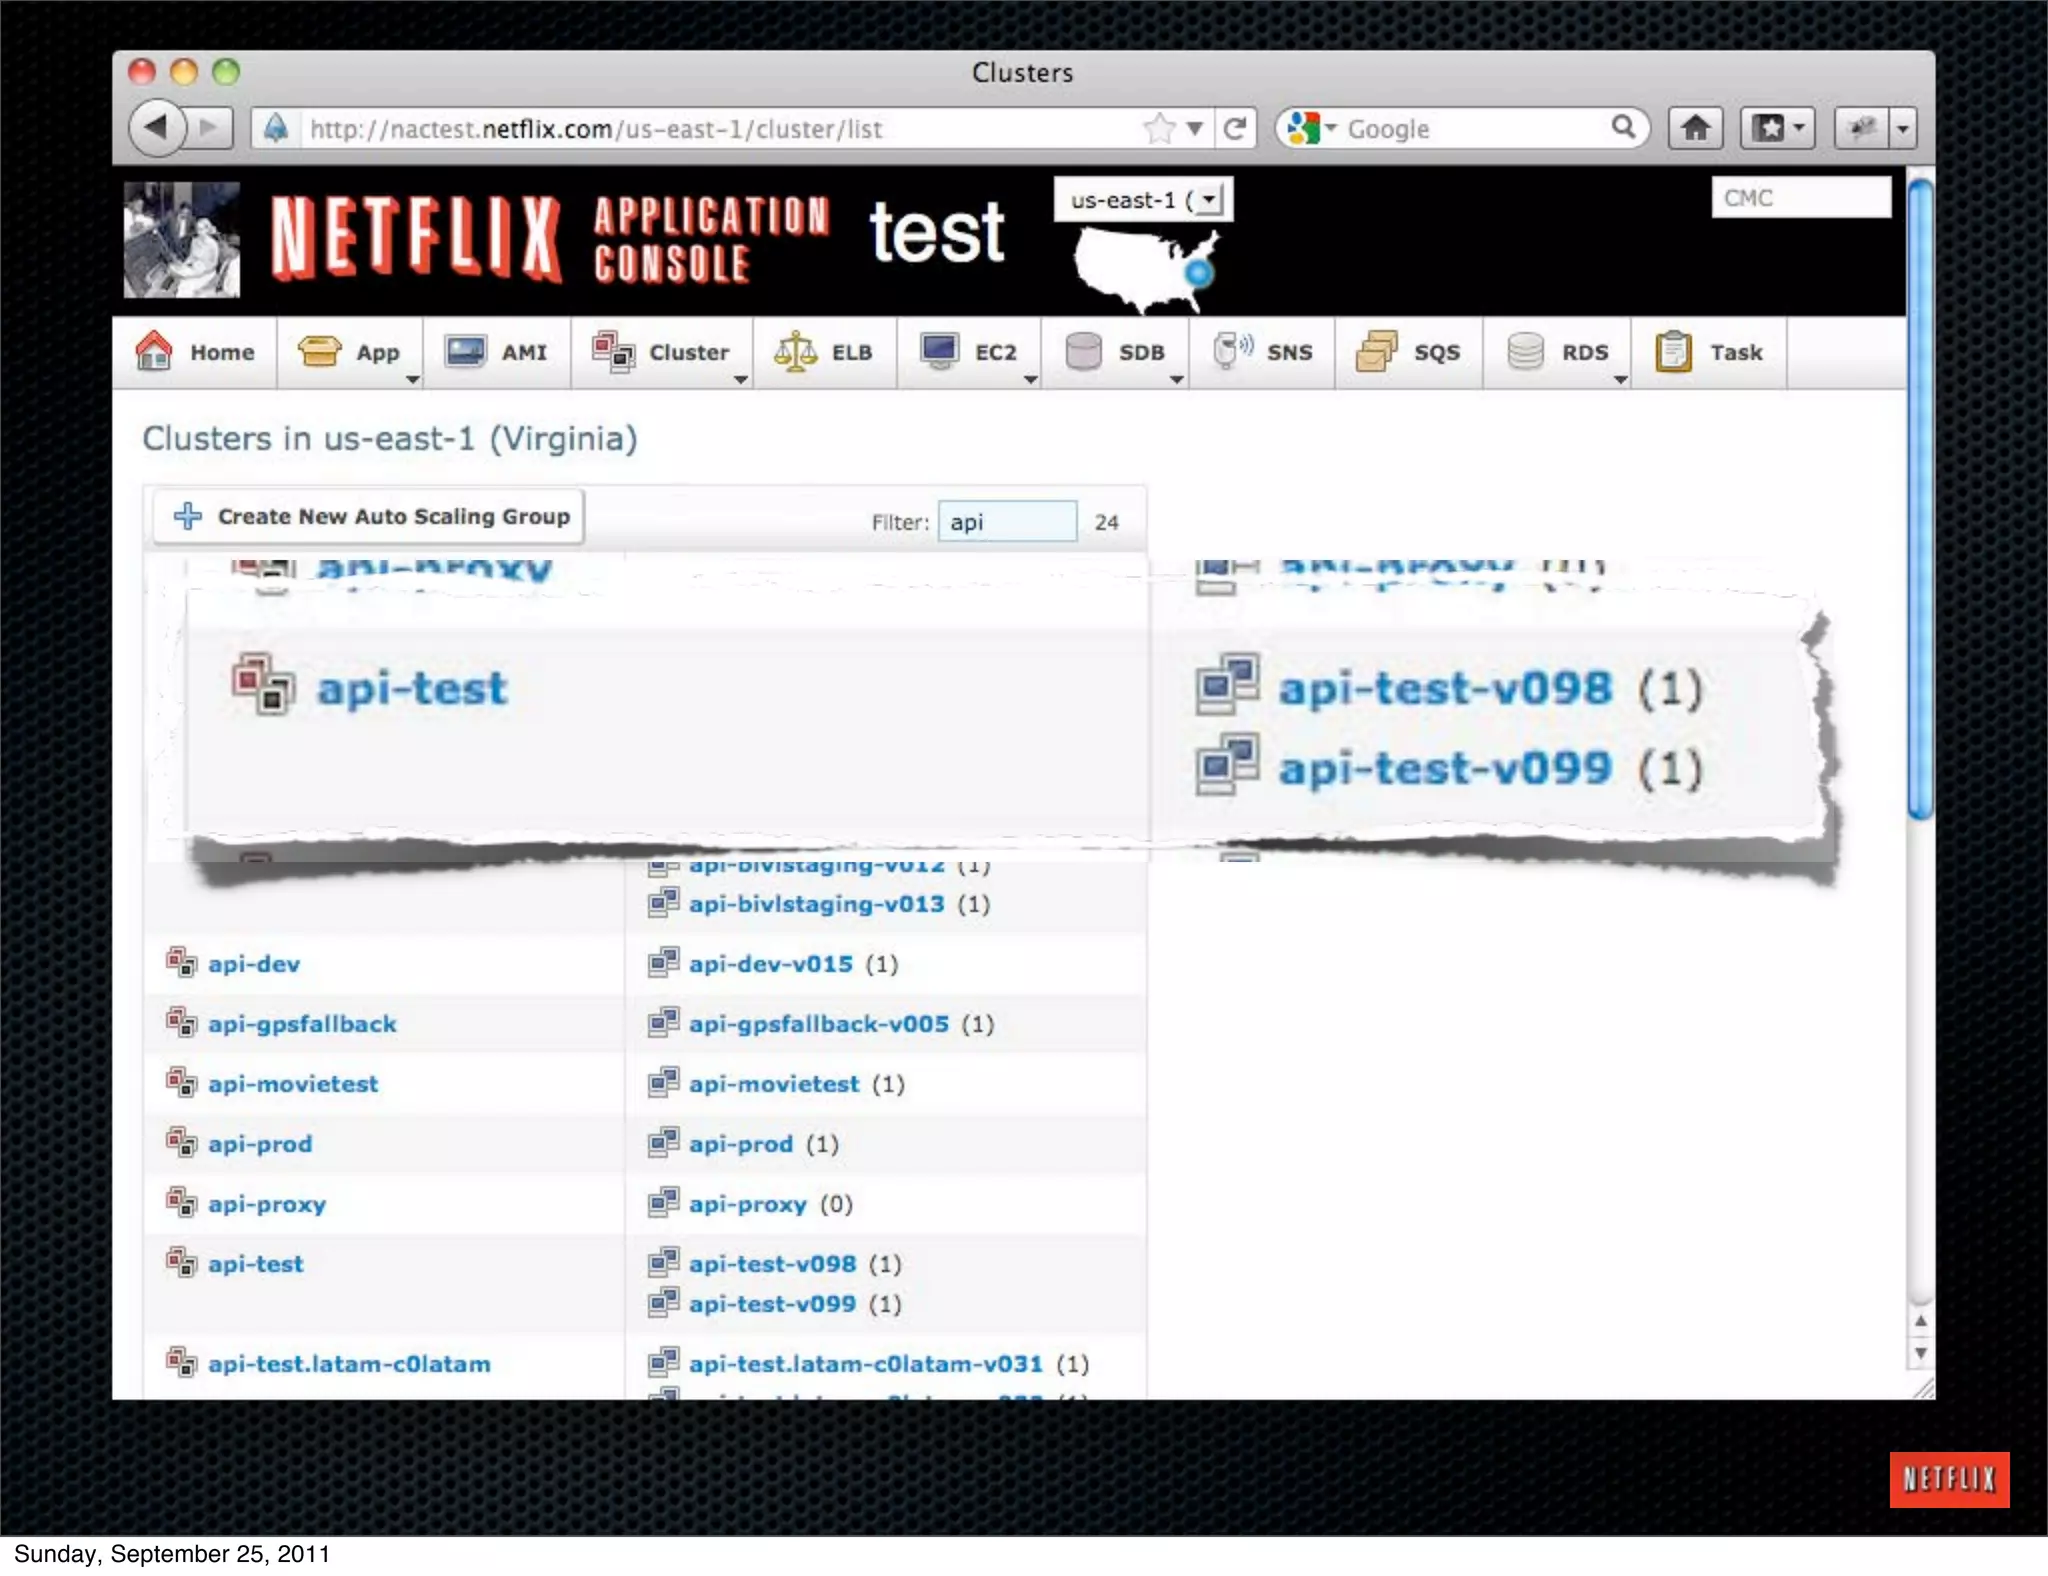Click the cluster icon beside api-dev
This screenshot has height=1576, width=2048.
click(181, 963)
